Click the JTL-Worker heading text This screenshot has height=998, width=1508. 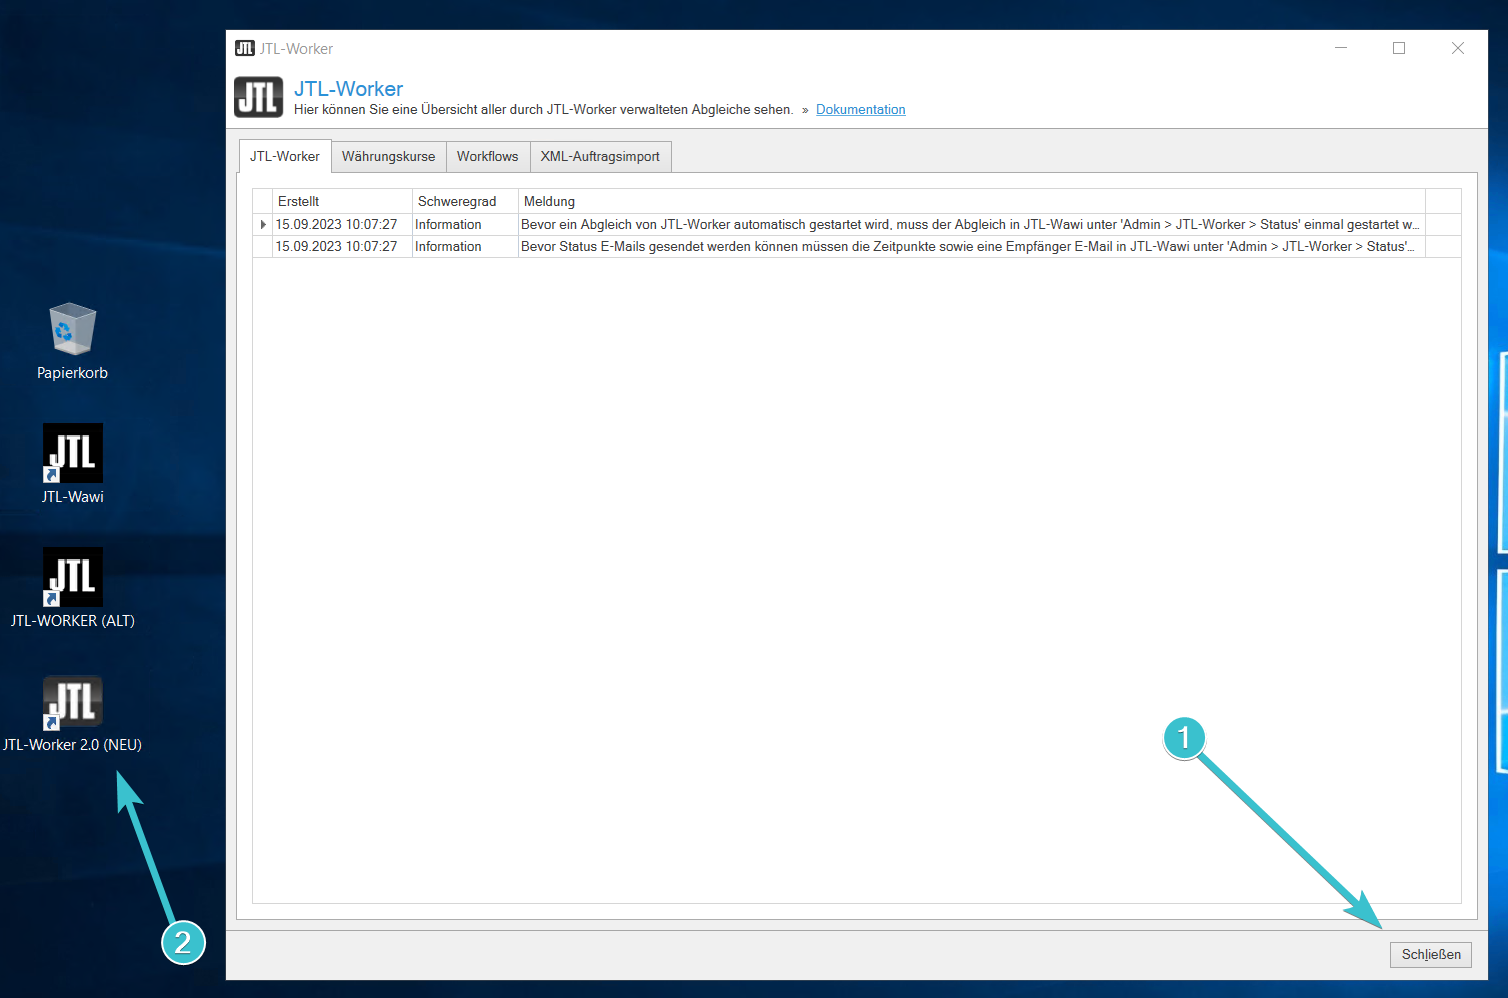(x=348, y=89)
